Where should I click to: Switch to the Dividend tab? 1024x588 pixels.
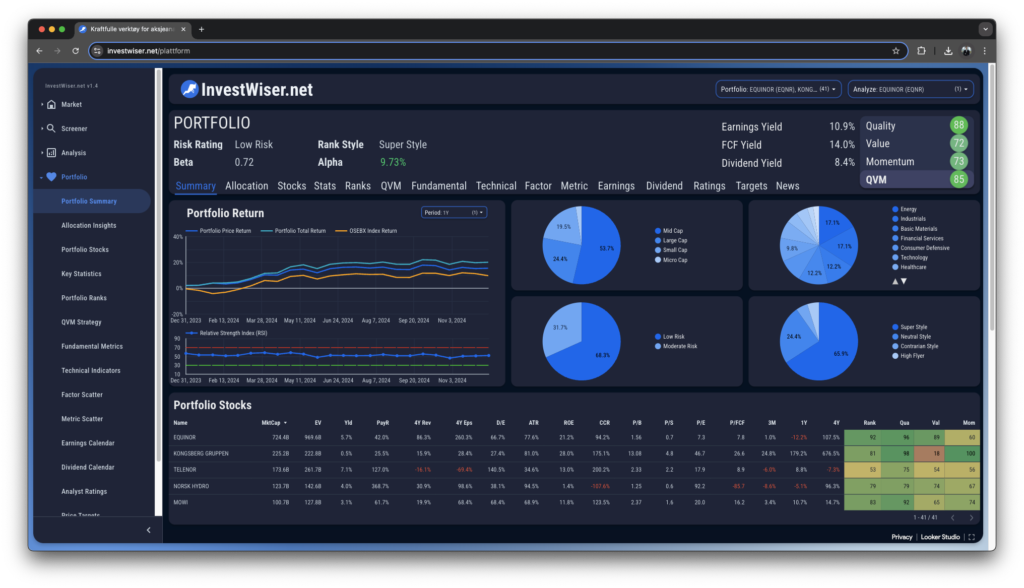[664, 186]
